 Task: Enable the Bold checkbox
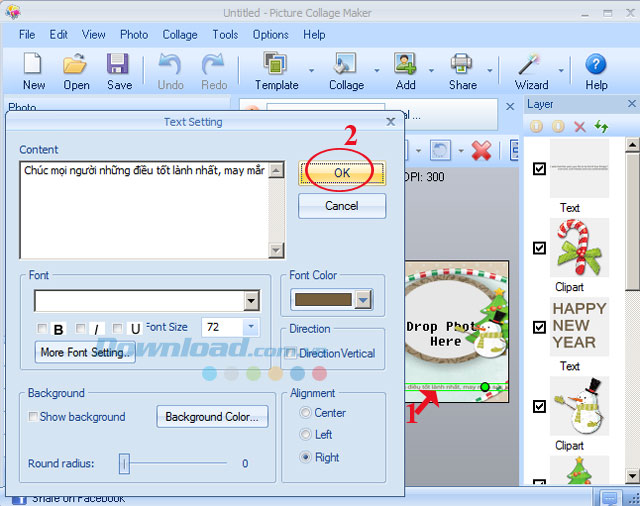click(x=42, y=328)
